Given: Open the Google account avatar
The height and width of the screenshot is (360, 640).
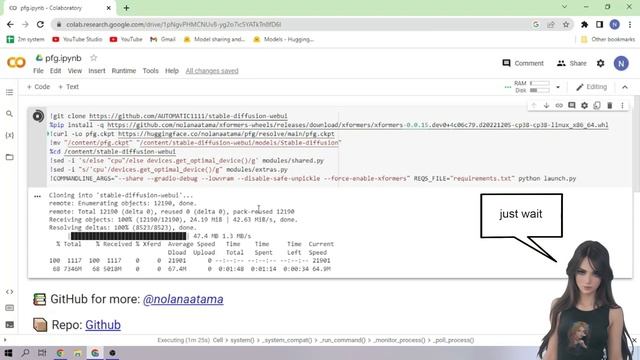Looking at the screenshot, I should pos(621,63).
